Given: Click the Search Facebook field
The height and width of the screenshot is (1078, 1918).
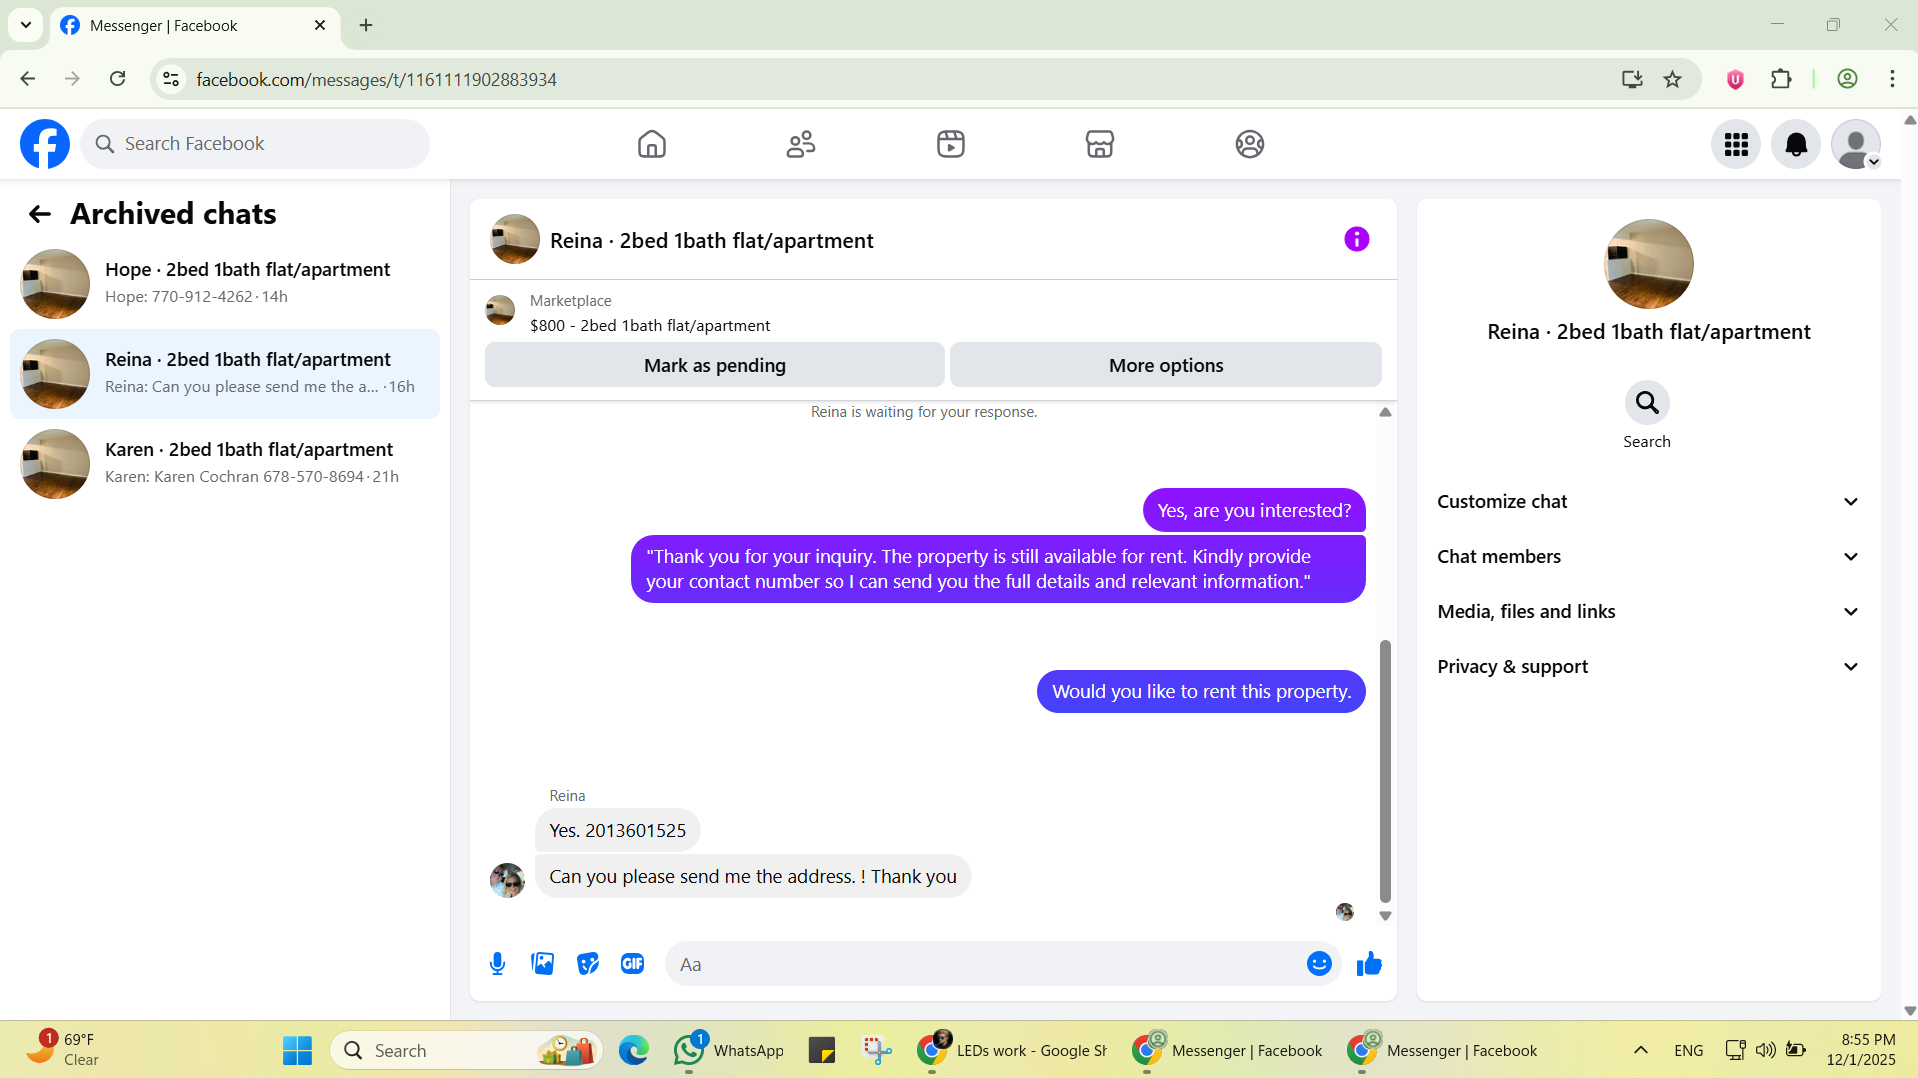Looking at the screenshot, I should 255,144.
